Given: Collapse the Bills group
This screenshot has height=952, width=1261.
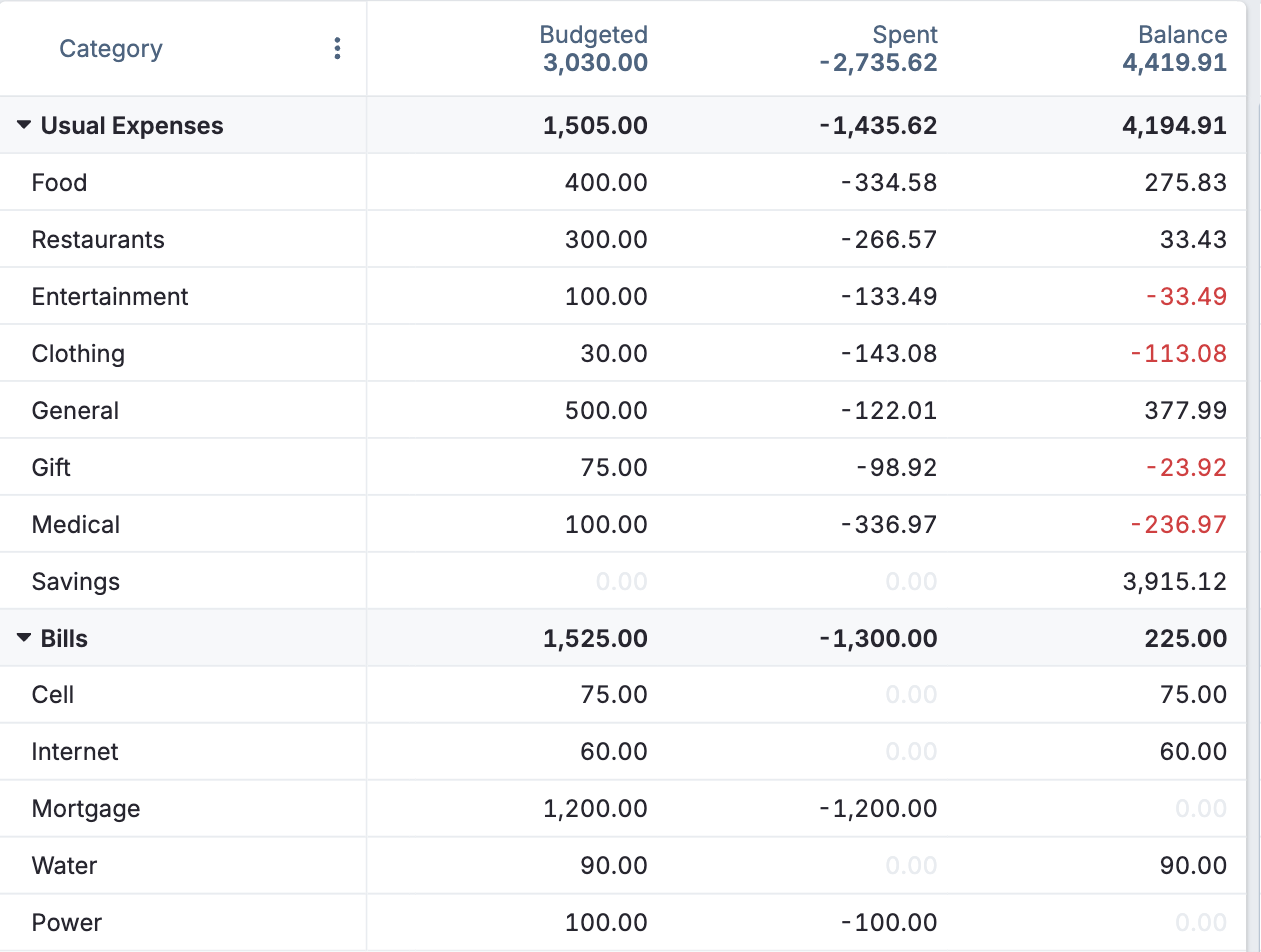Looking at the screenshot, I should [25, 639].
